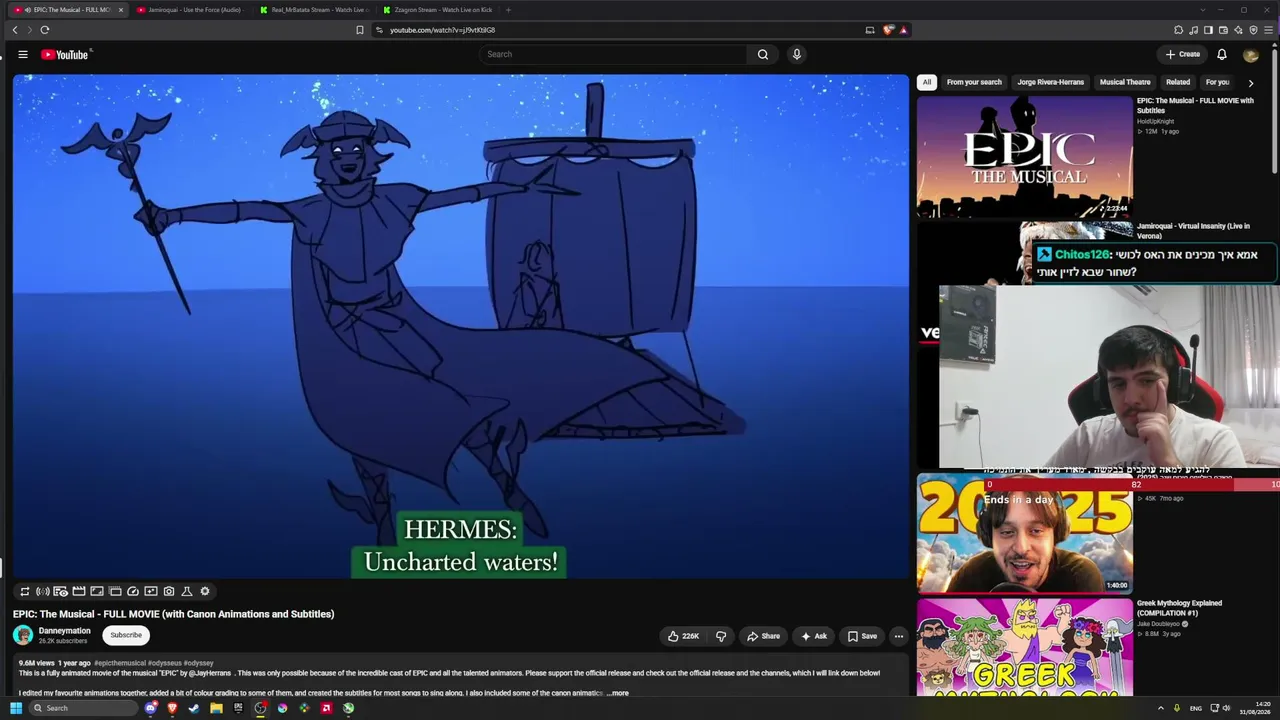Select the All filter chip

(927, 82)
